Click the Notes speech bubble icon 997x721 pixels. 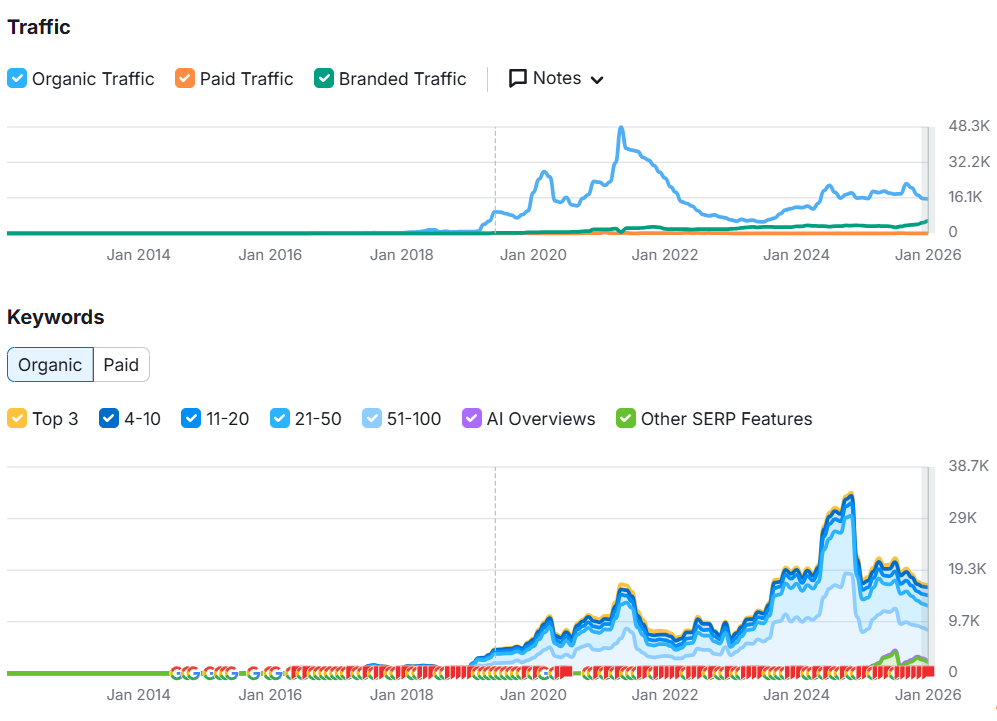click(518, 78)
